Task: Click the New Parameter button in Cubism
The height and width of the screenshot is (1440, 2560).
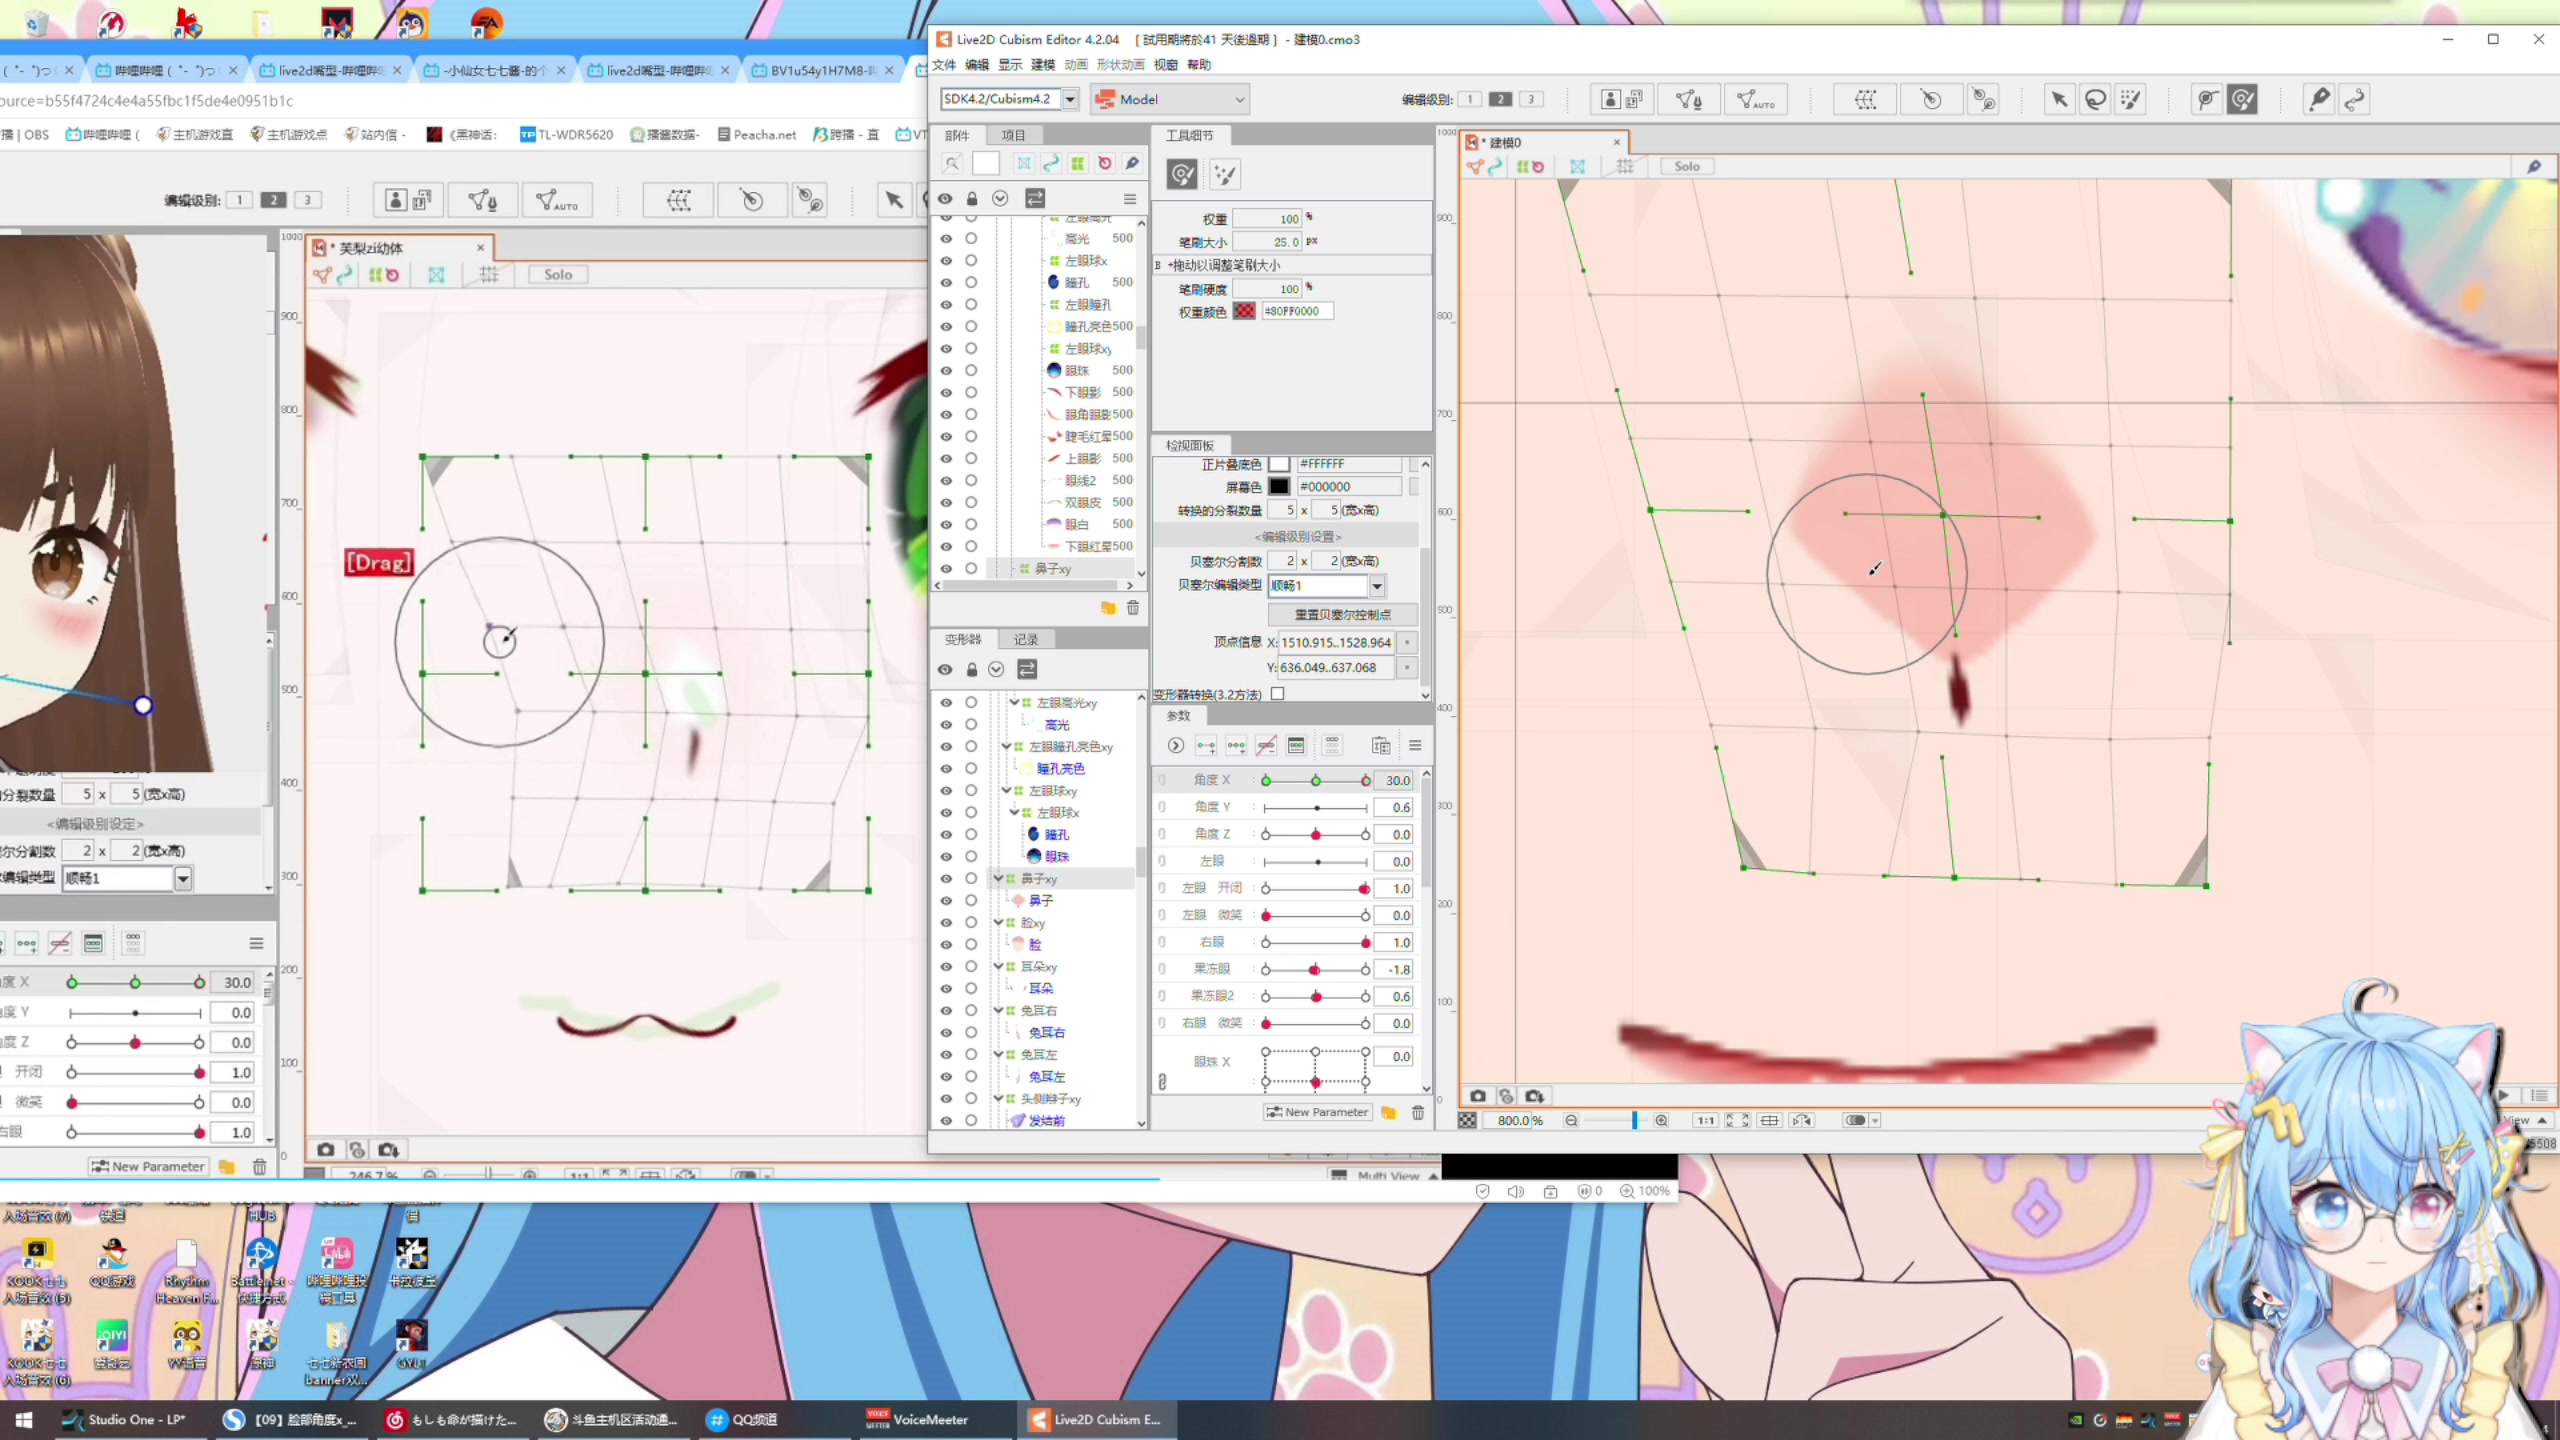Action: pos(1317,1112)
